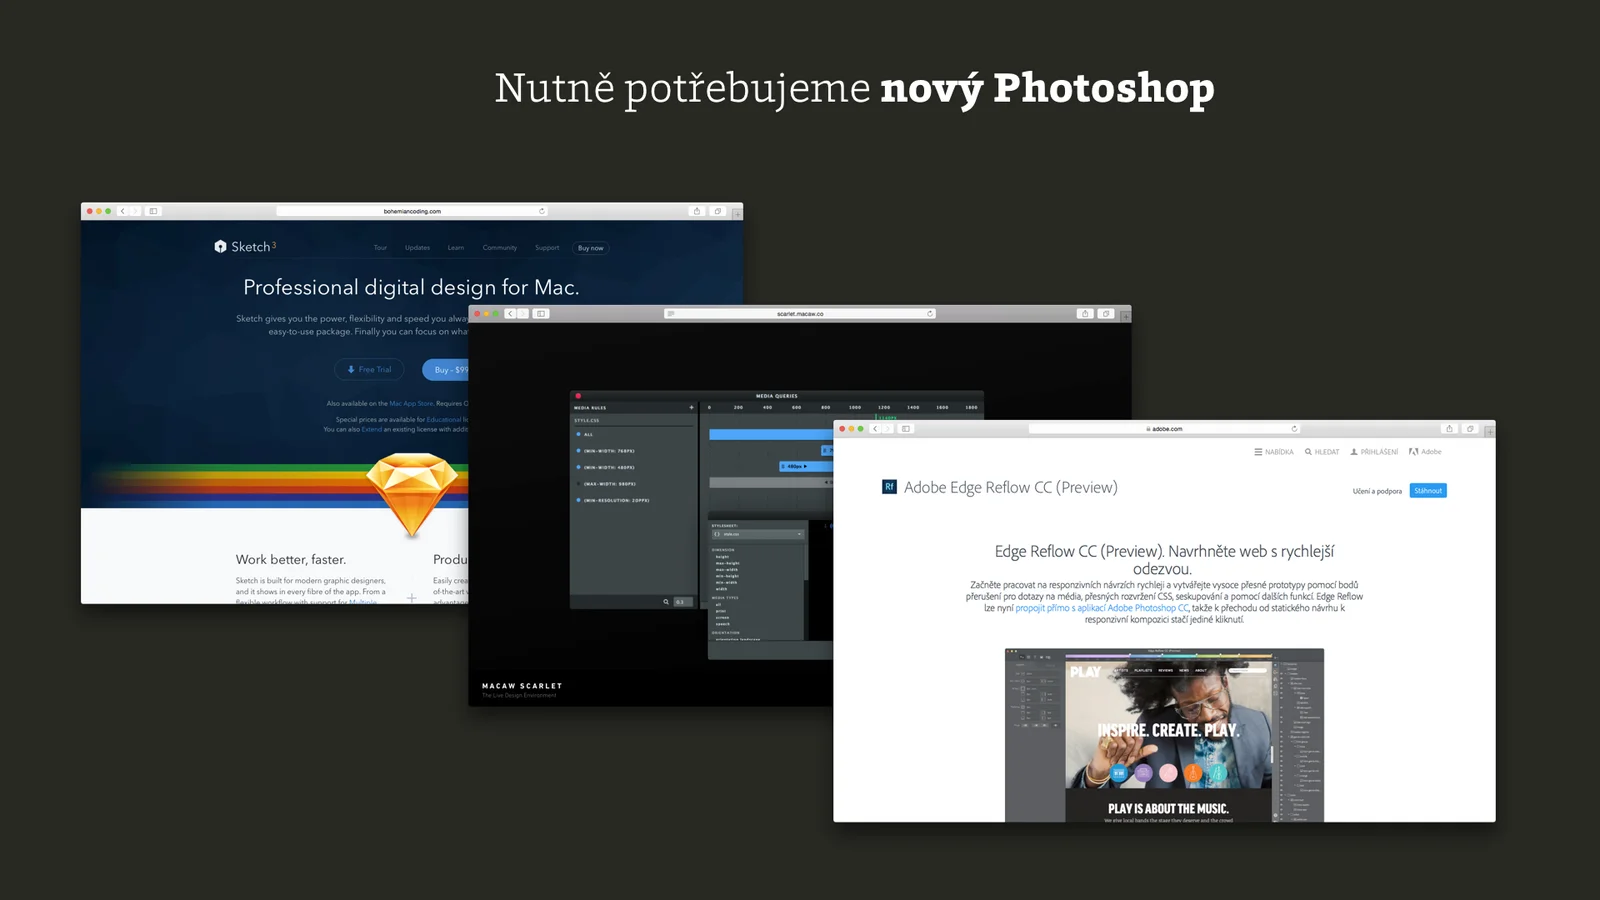
Task: Open the Stylesheet style.css dropdown
Action: coord(758,534)
